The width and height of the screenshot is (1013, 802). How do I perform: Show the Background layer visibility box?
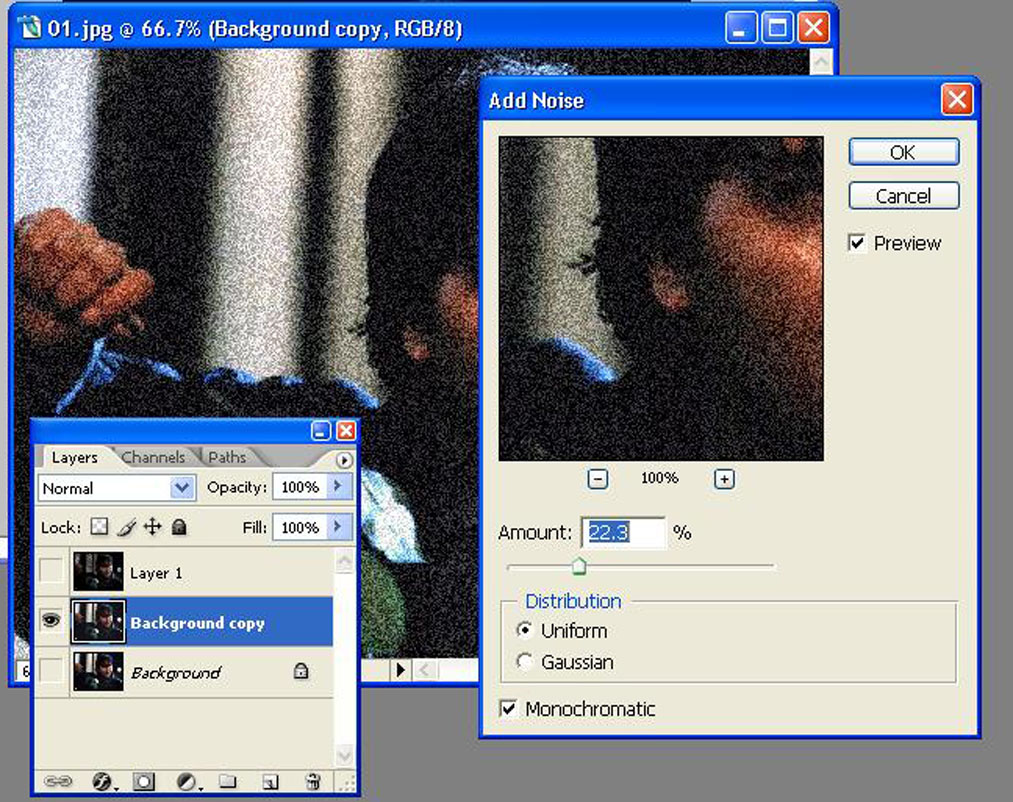tap(51, 671)
